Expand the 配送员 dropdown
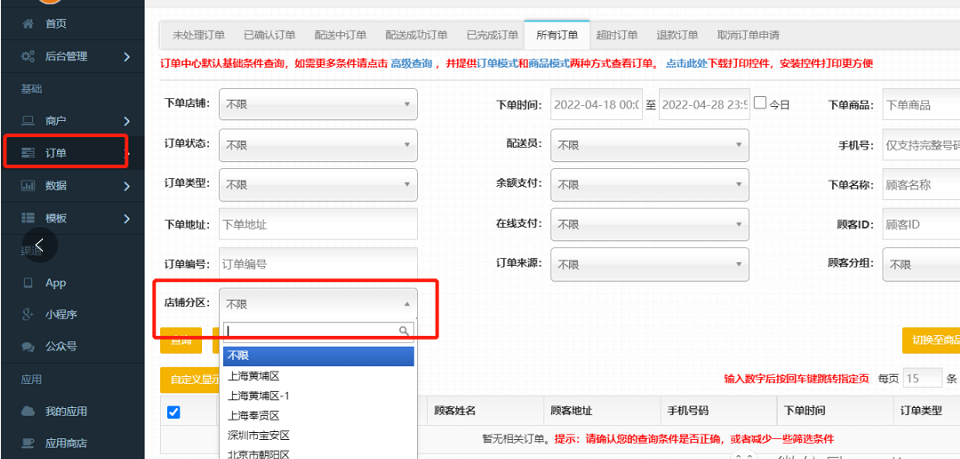Screen dimensions: 960x459 click(x=650, y=145)
